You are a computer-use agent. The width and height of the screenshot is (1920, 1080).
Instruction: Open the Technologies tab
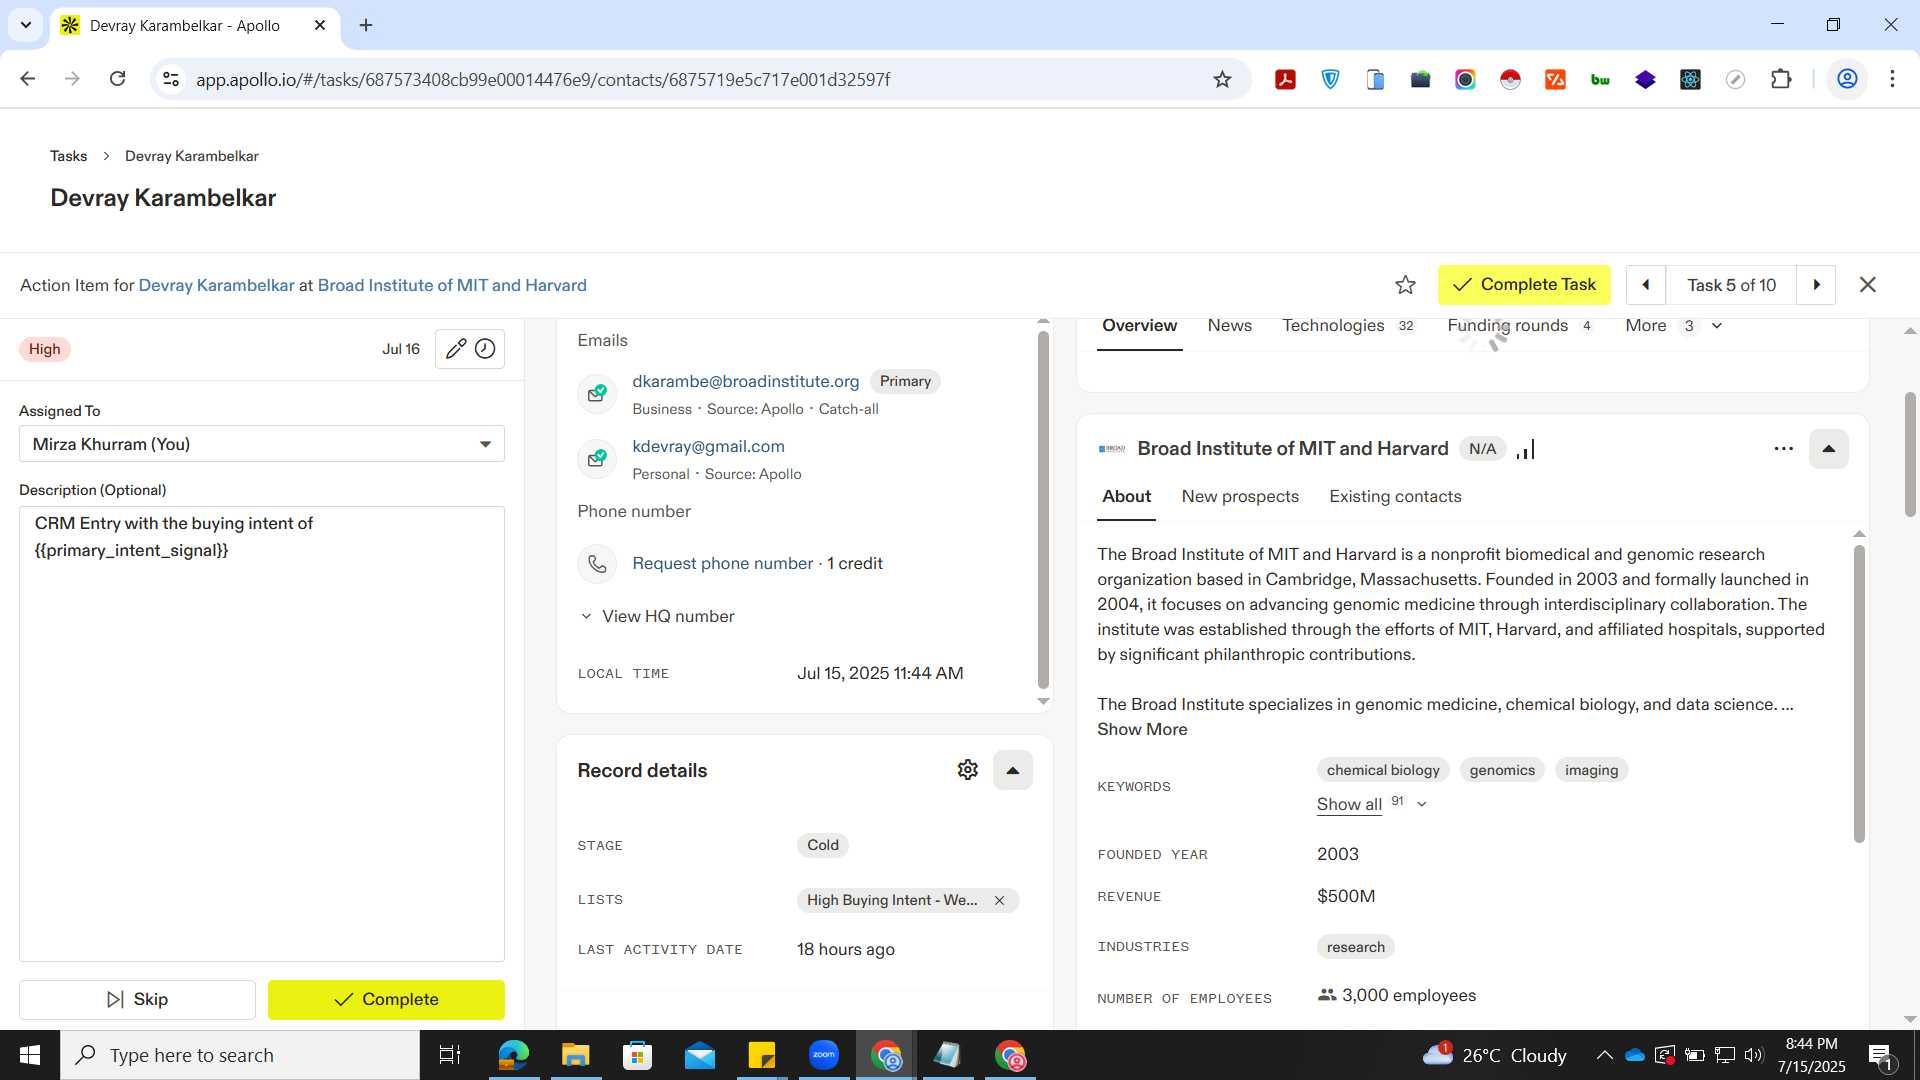click(1348, 326)
